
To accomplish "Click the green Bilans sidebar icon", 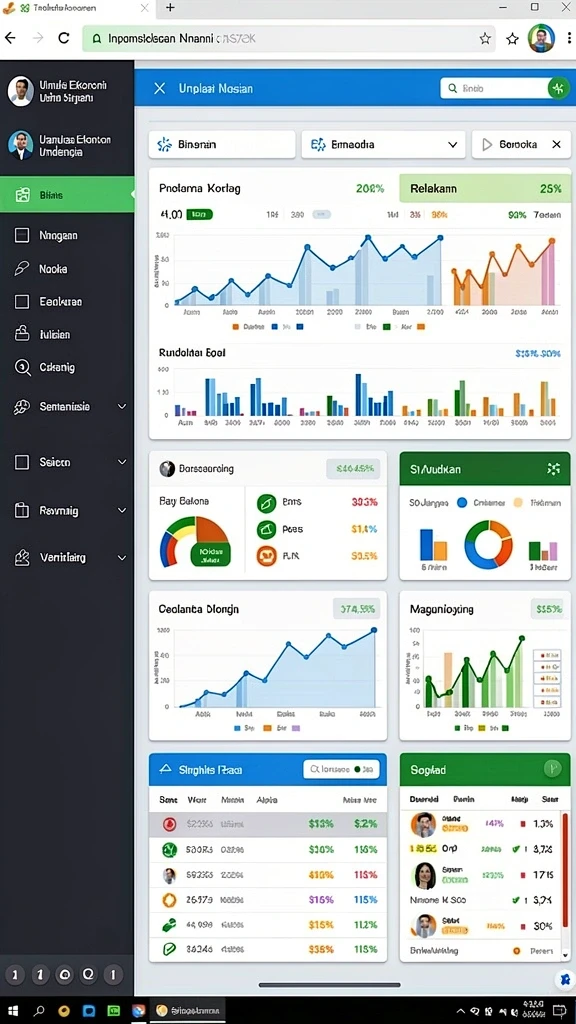I will point(22,195).
